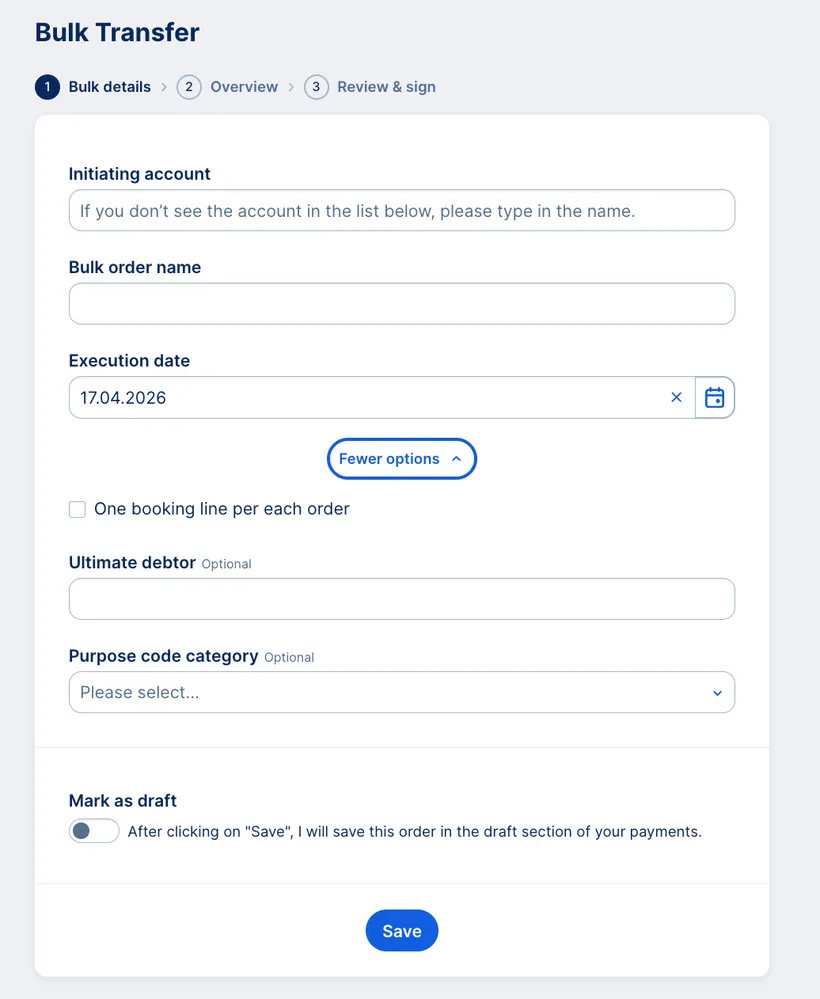
Task: Go to the Overview step
Action: (243, 87)
